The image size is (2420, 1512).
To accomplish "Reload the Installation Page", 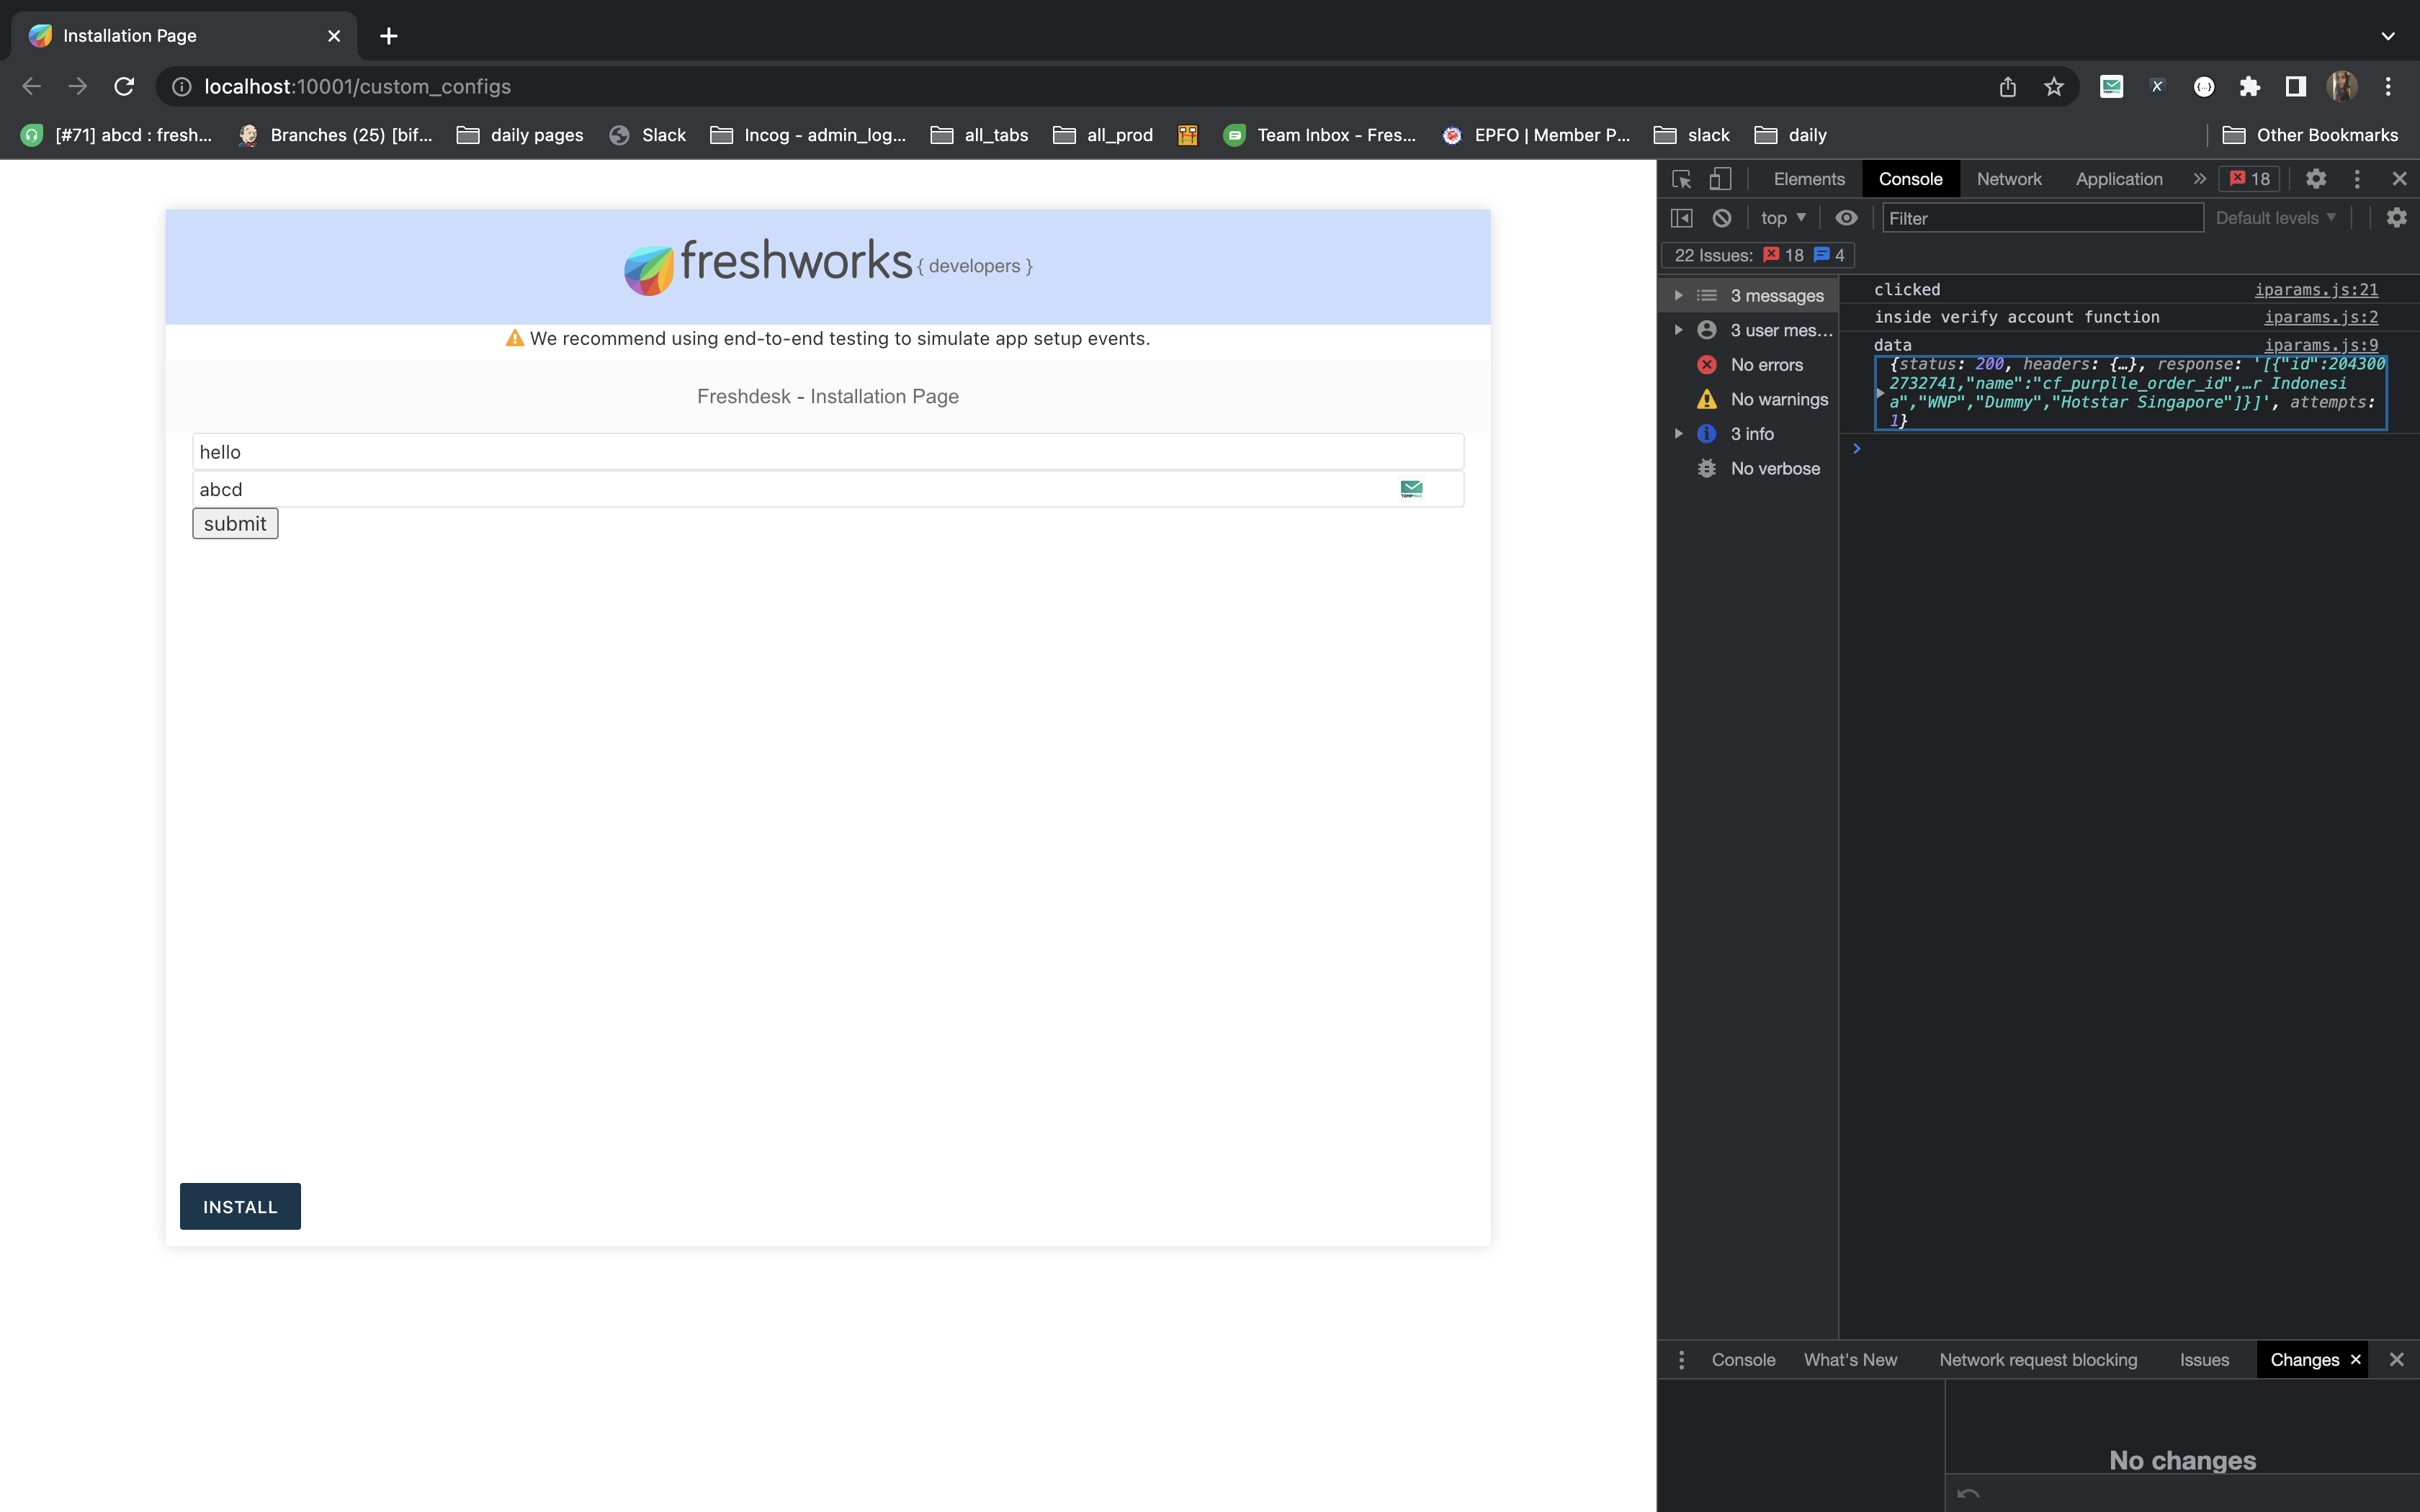I will [x=124, y=87].
